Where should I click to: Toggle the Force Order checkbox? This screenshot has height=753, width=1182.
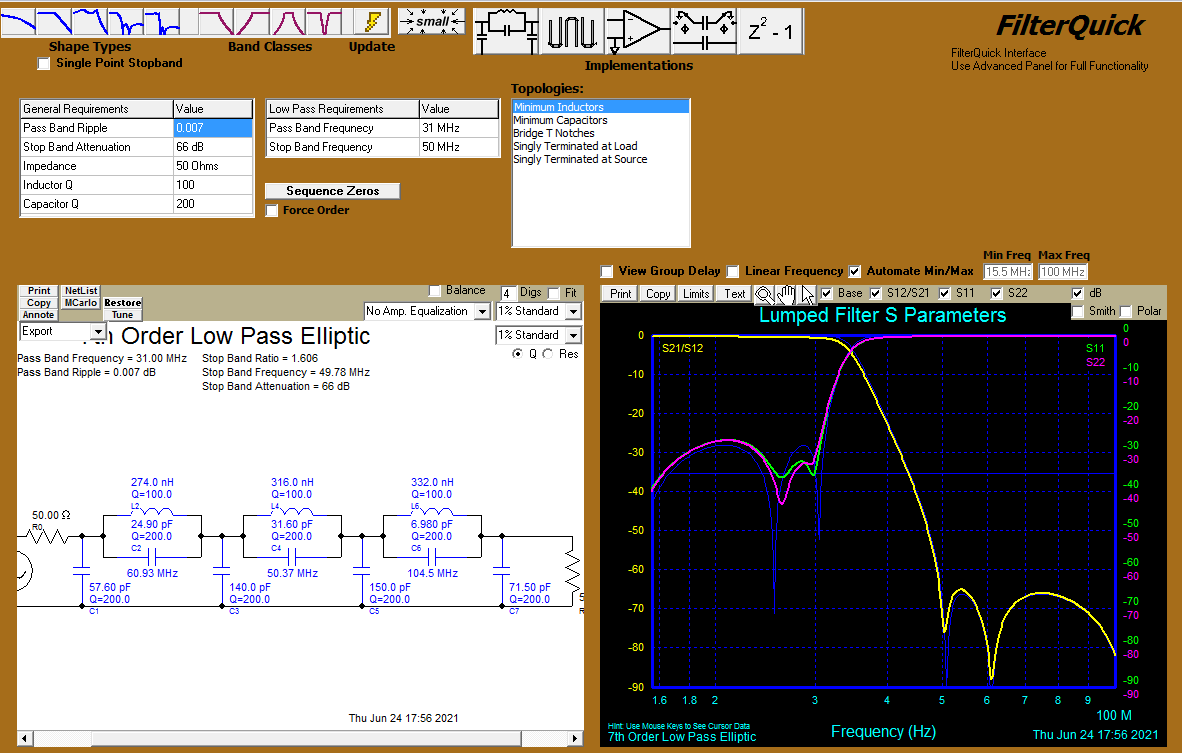pos(272,210)
